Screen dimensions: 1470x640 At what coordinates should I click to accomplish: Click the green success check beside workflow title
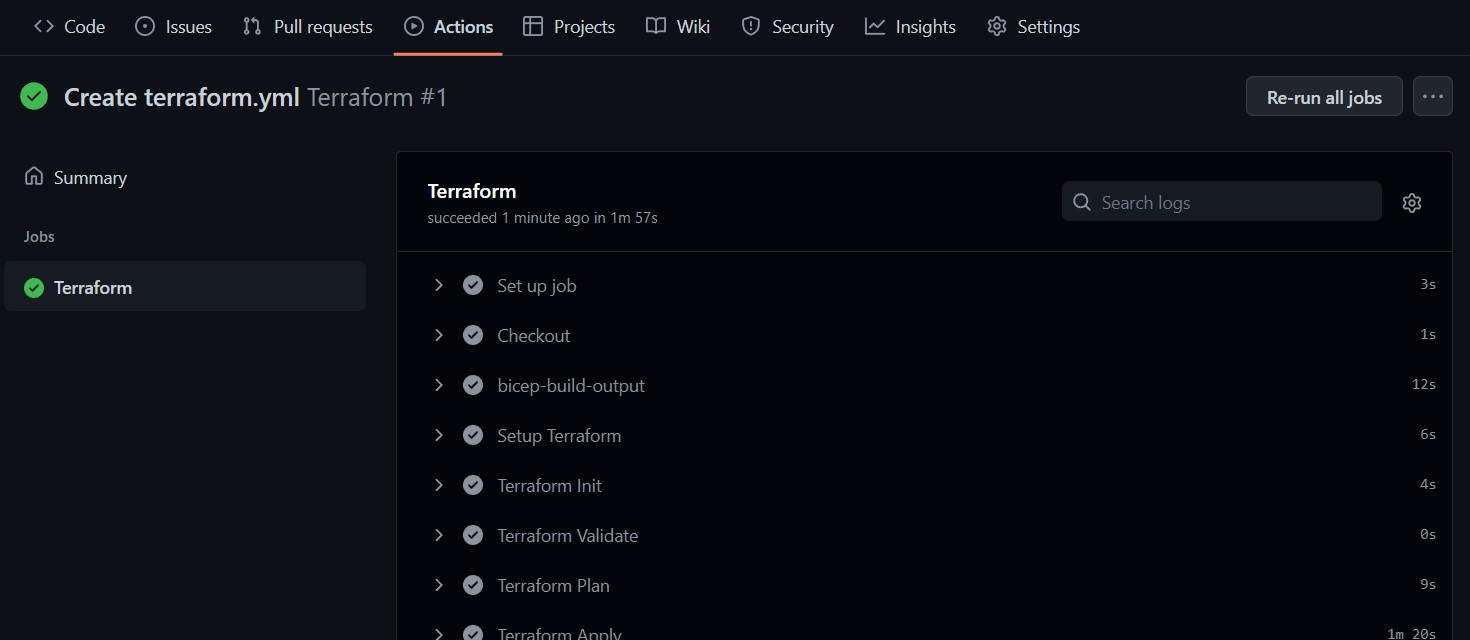[34, 97]
